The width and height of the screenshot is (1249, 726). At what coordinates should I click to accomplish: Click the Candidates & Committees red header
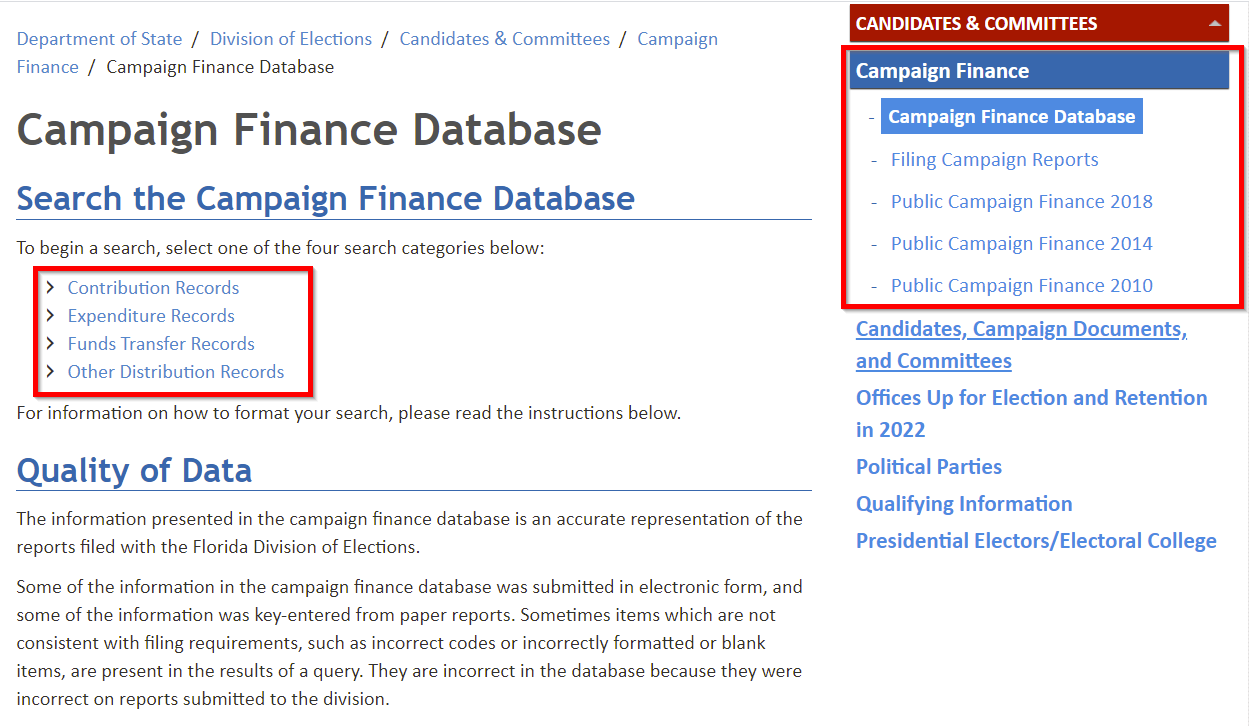tap(1039, 23)
